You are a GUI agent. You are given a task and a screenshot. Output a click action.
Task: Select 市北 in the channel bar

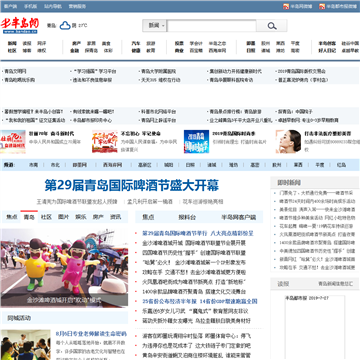55,165
